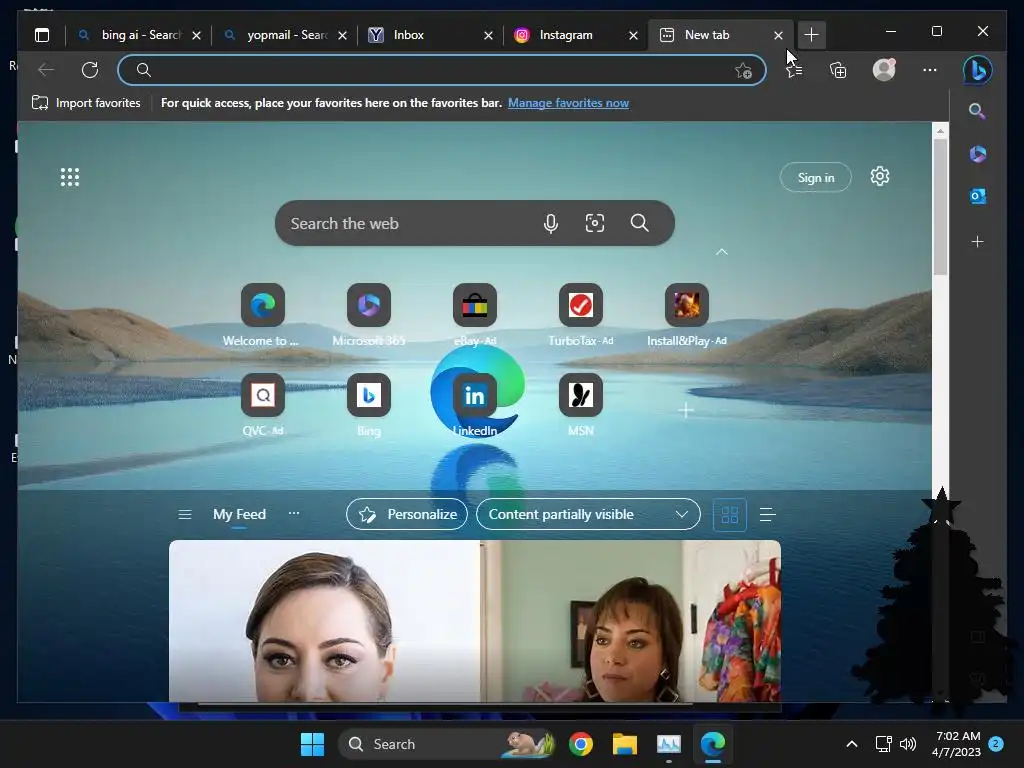This screenshot has height=768, width=1024.
Task: Close the Instagram tab
Action: coord(633,35)
